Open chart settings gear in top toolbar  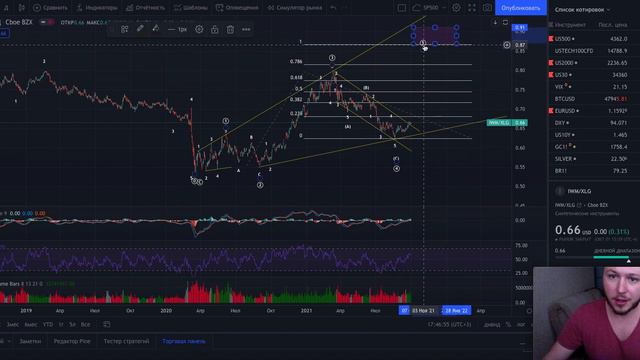coord(456,8)
